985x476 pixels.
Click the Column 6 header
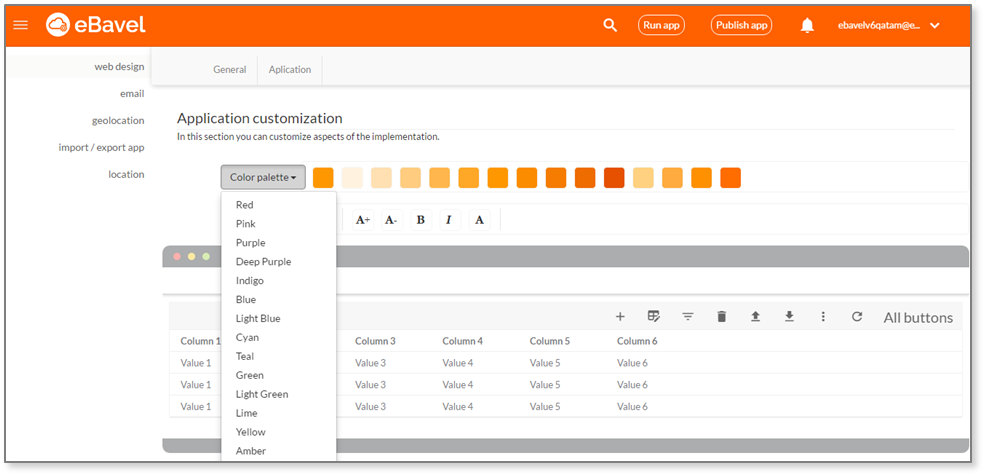pos(637,341)
